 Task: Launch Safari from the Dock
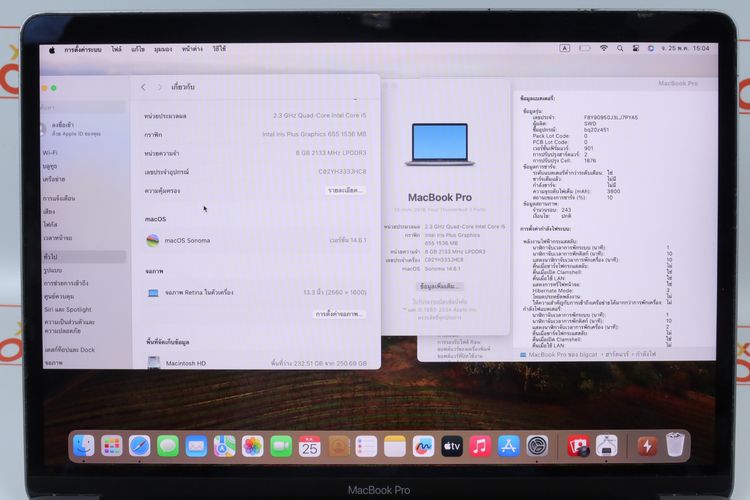point(140,446)
